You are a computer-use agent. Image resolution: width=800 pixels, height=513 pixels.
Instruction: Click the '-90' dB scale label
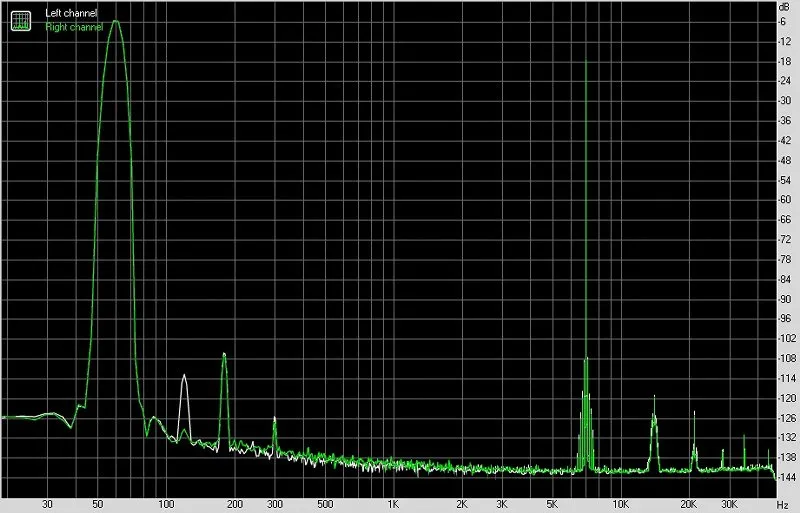tap(784, 300)
